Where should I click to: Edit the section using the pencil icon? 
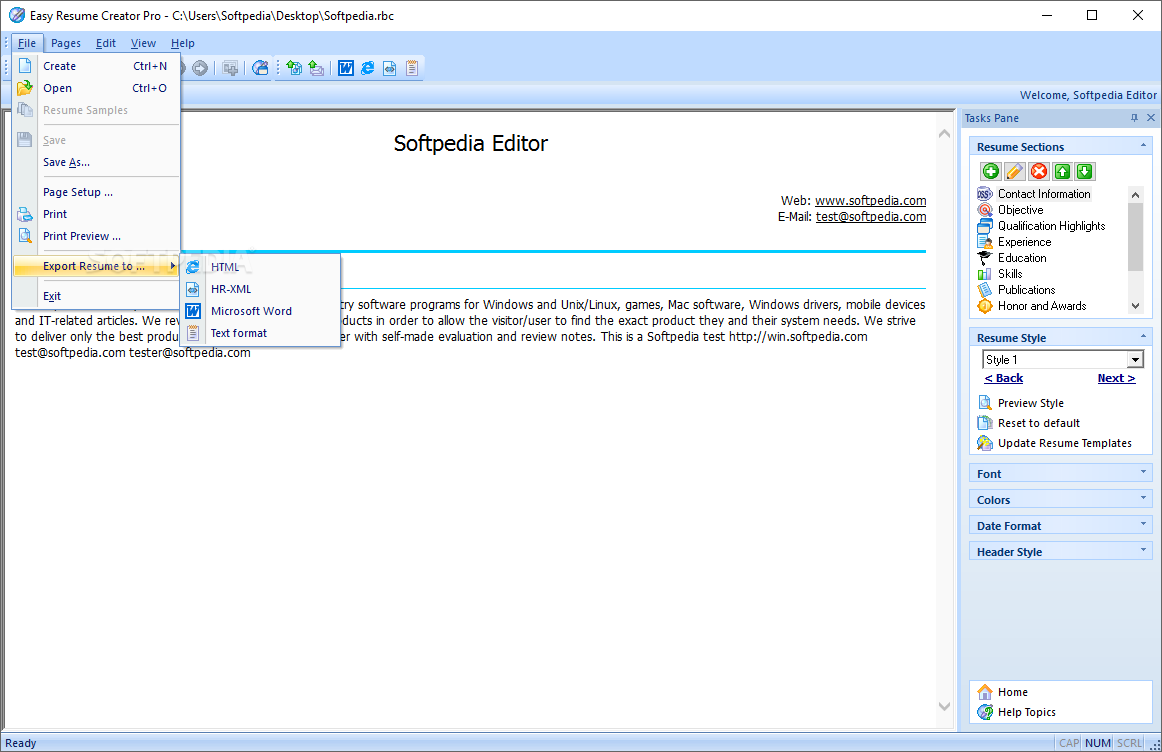click(1015, 171)
